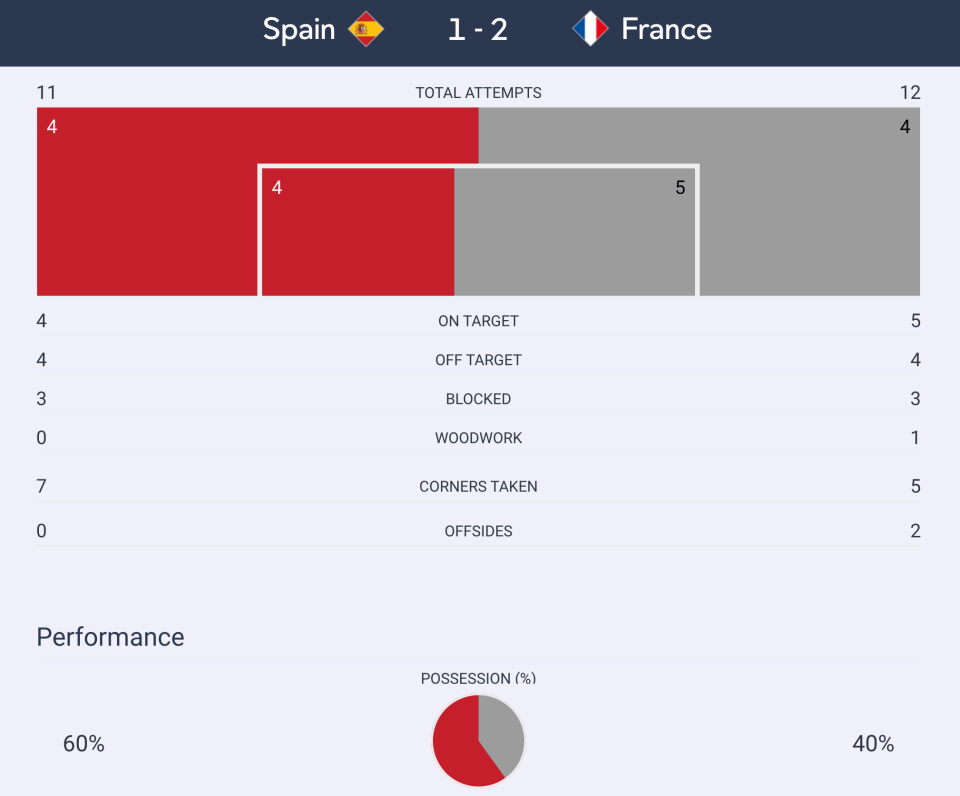Select the Spain team name
960x796 pixels.
tap(299, 29)
